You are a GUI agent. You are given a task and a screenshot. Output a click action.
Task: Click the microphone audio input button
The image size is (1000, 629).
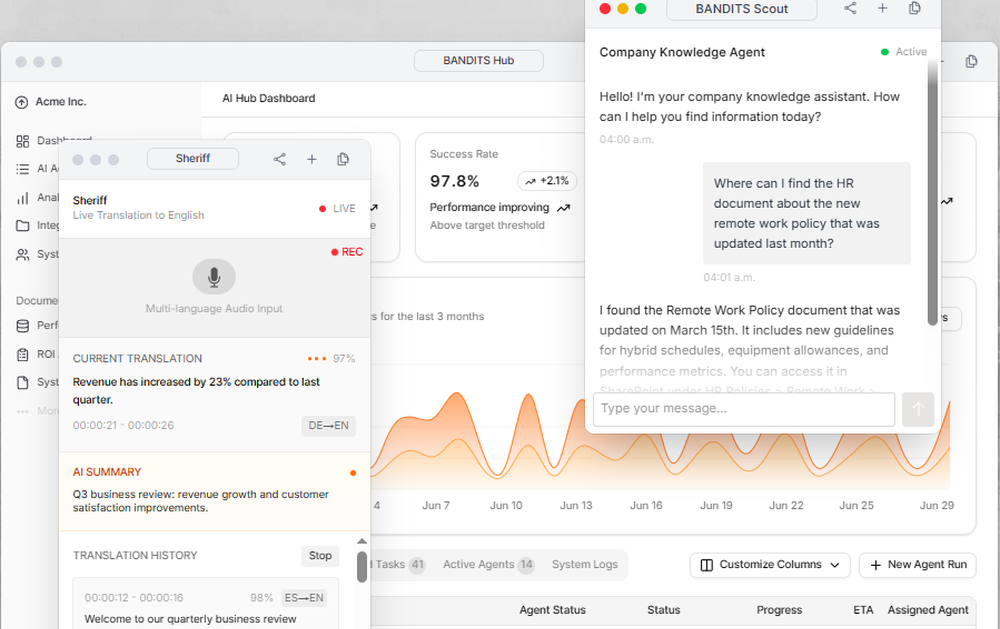(x=214, y=277)
